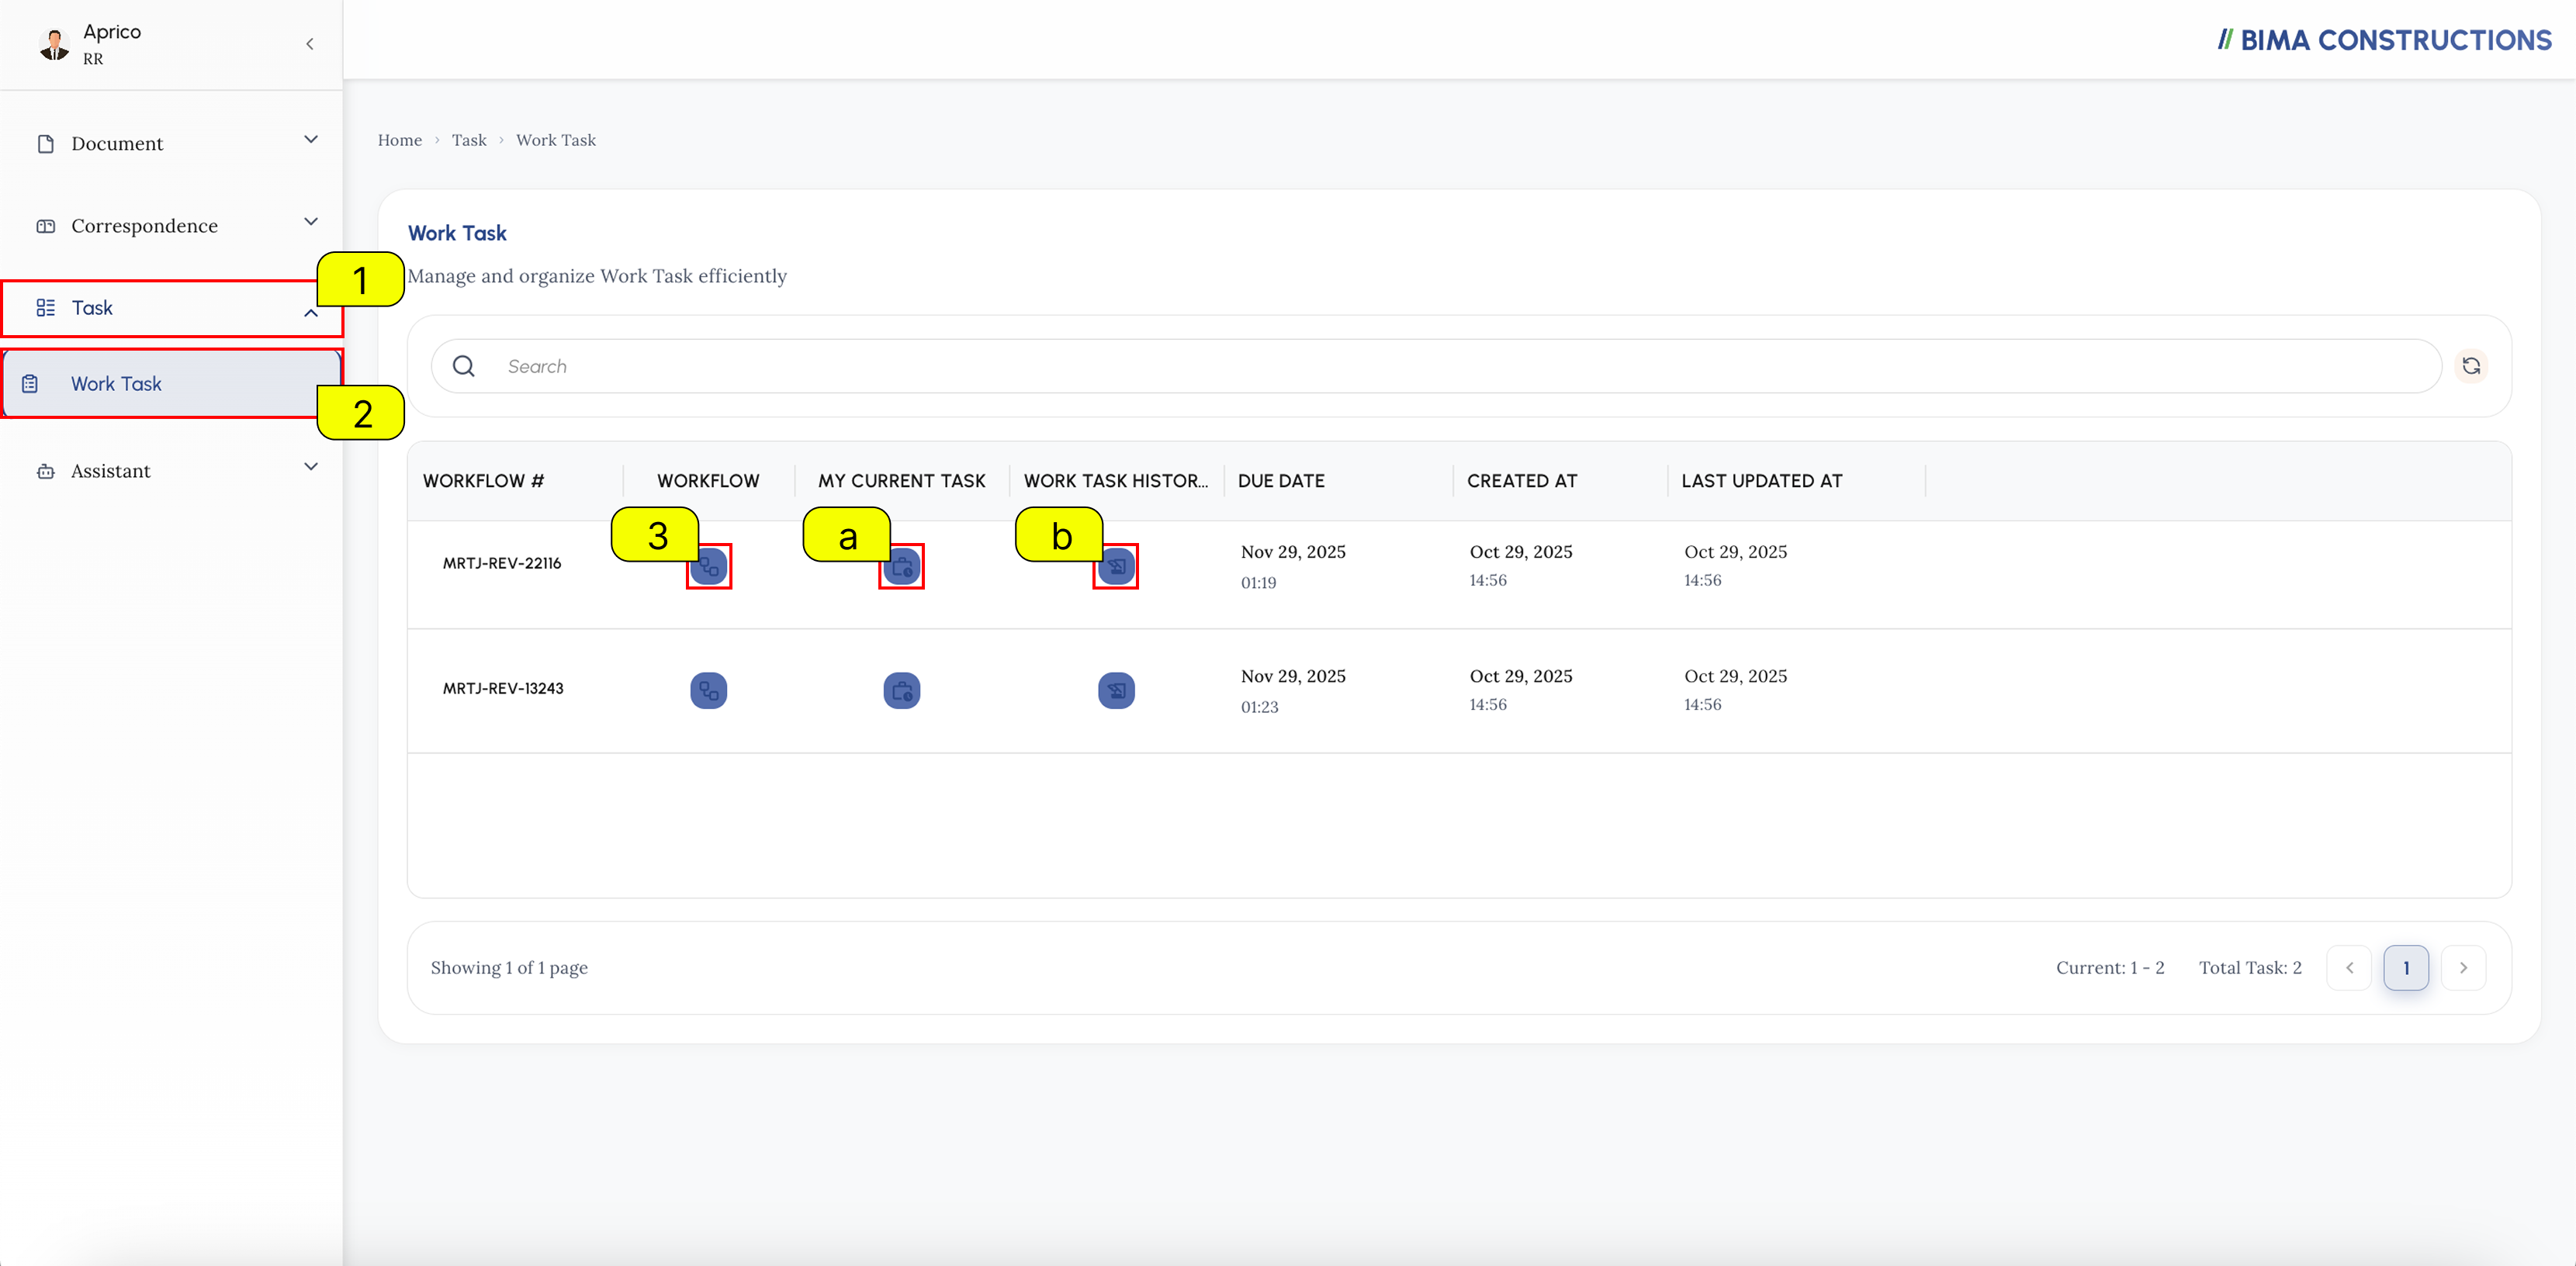Sort by the DUE DATE column header
The width and height of the screenshot is (2576, 1266).
tap(1281, 481)
